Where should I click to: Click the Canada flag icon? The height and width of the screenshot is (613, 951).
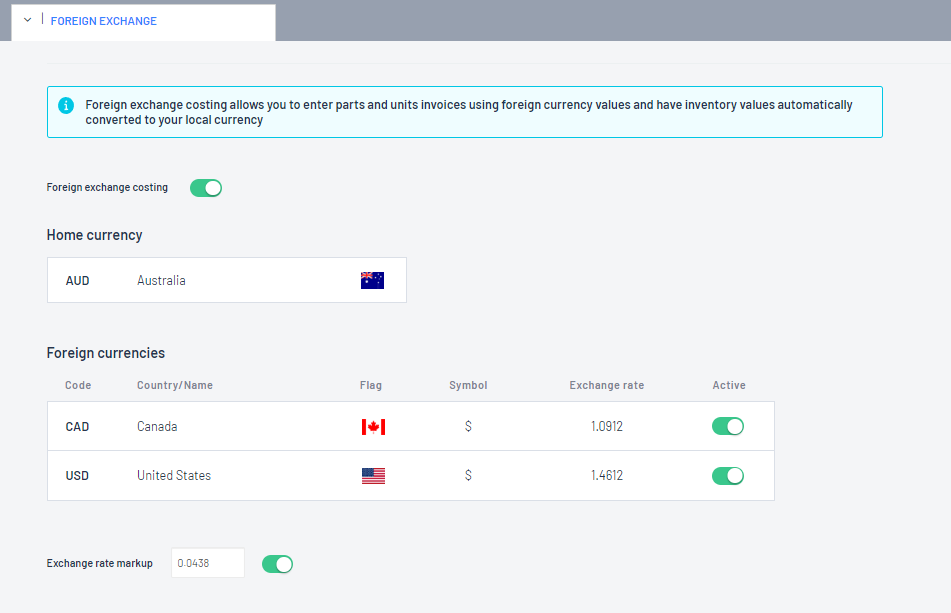pos(373,427)
